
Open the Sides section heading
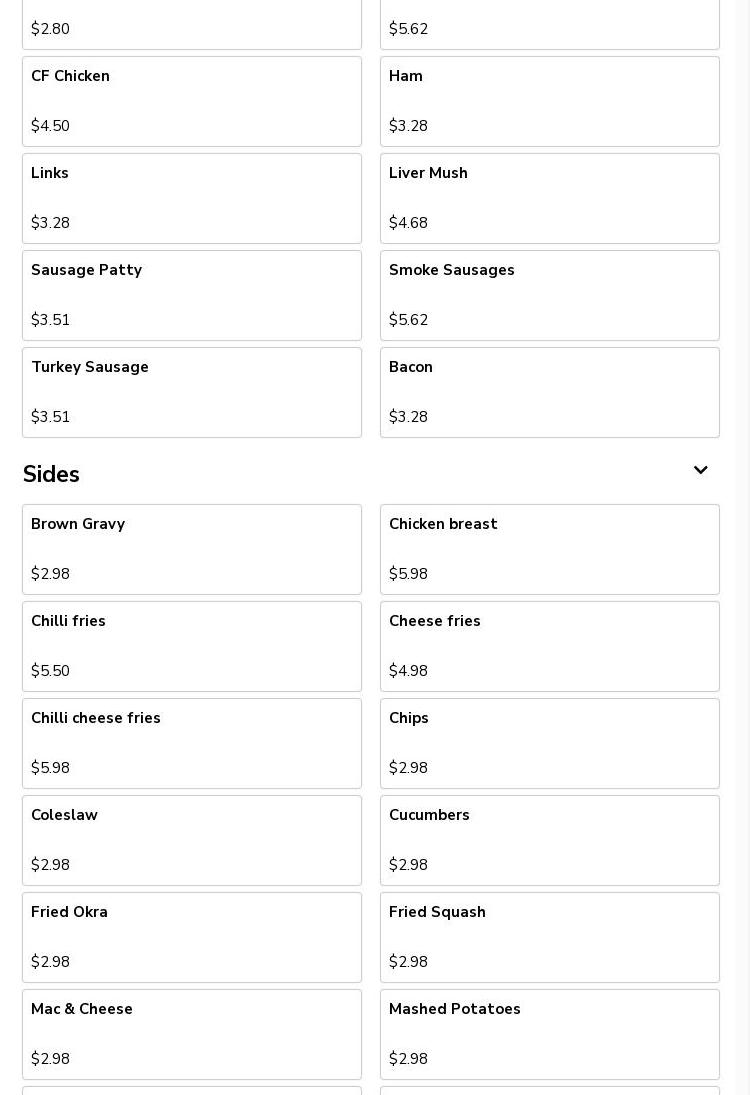51,475
